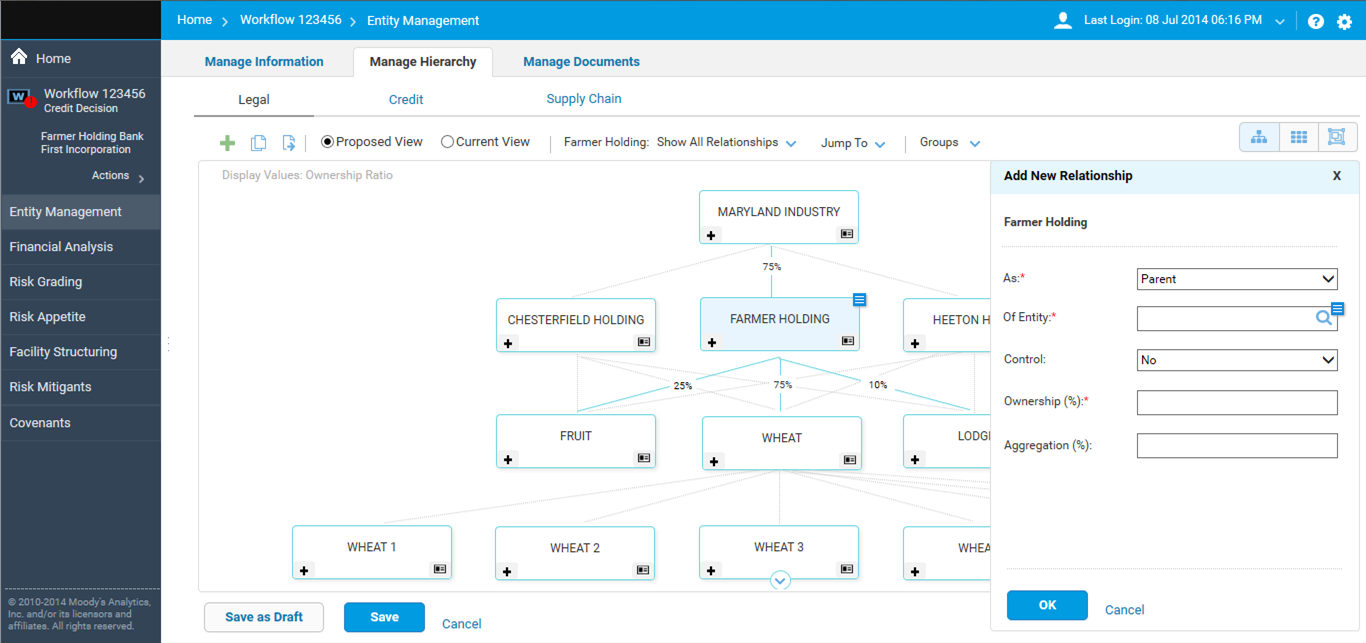Click the export document icon

click(288, 143)
